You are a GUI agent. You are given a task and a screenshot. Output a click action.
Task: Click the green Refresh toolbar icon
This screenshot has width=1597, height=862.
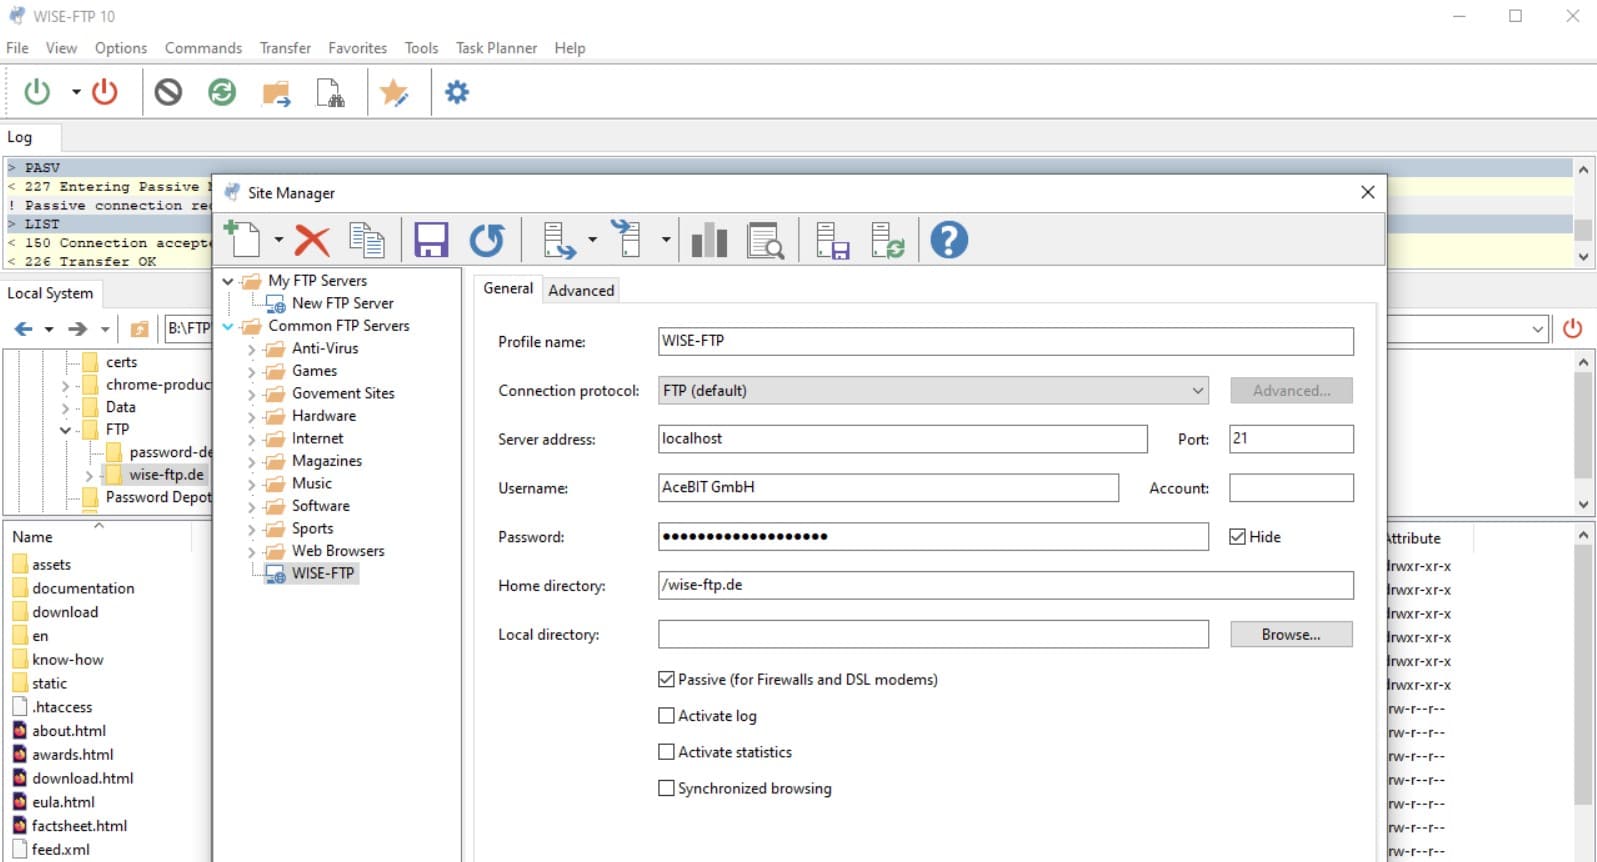pyautogui.click(x=222, y=92)
